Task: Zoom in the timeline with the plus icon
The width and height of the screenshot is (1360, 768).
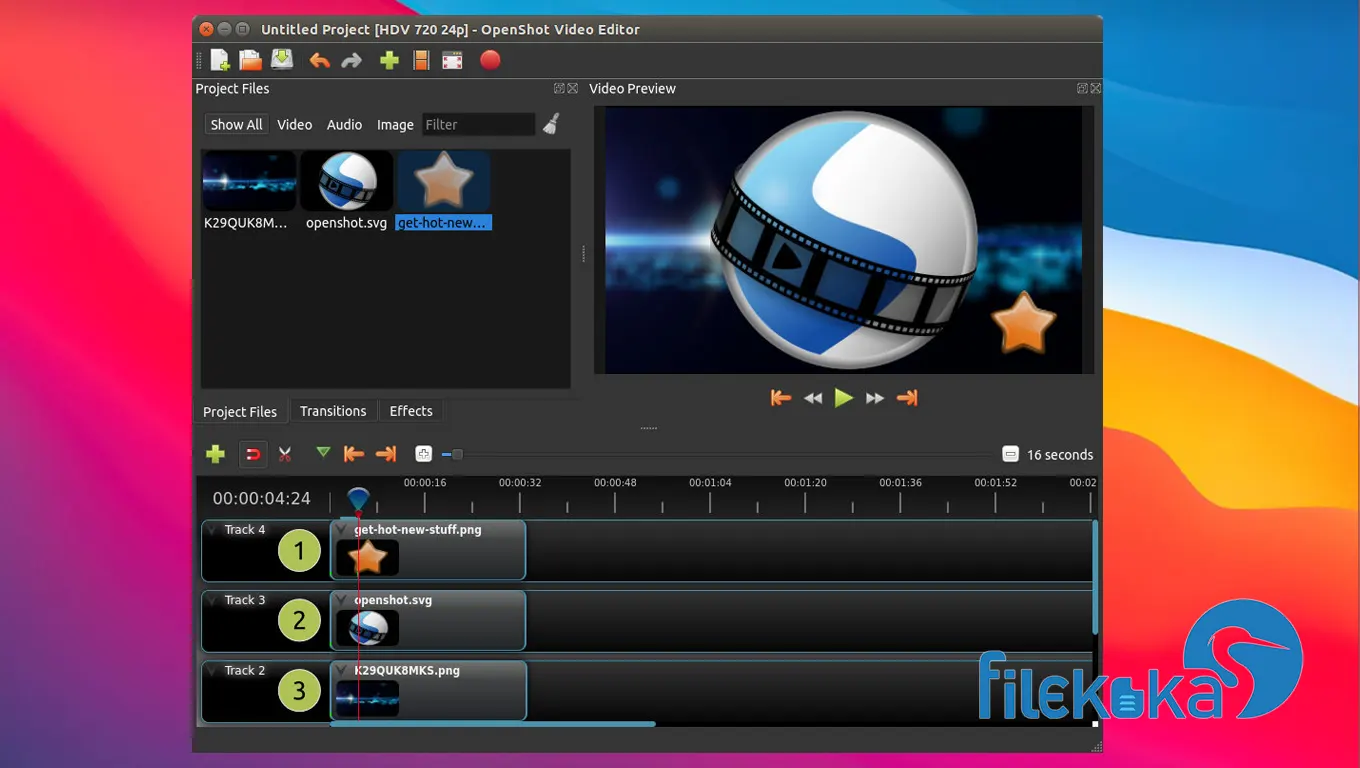Action: (x=423, y=454)
